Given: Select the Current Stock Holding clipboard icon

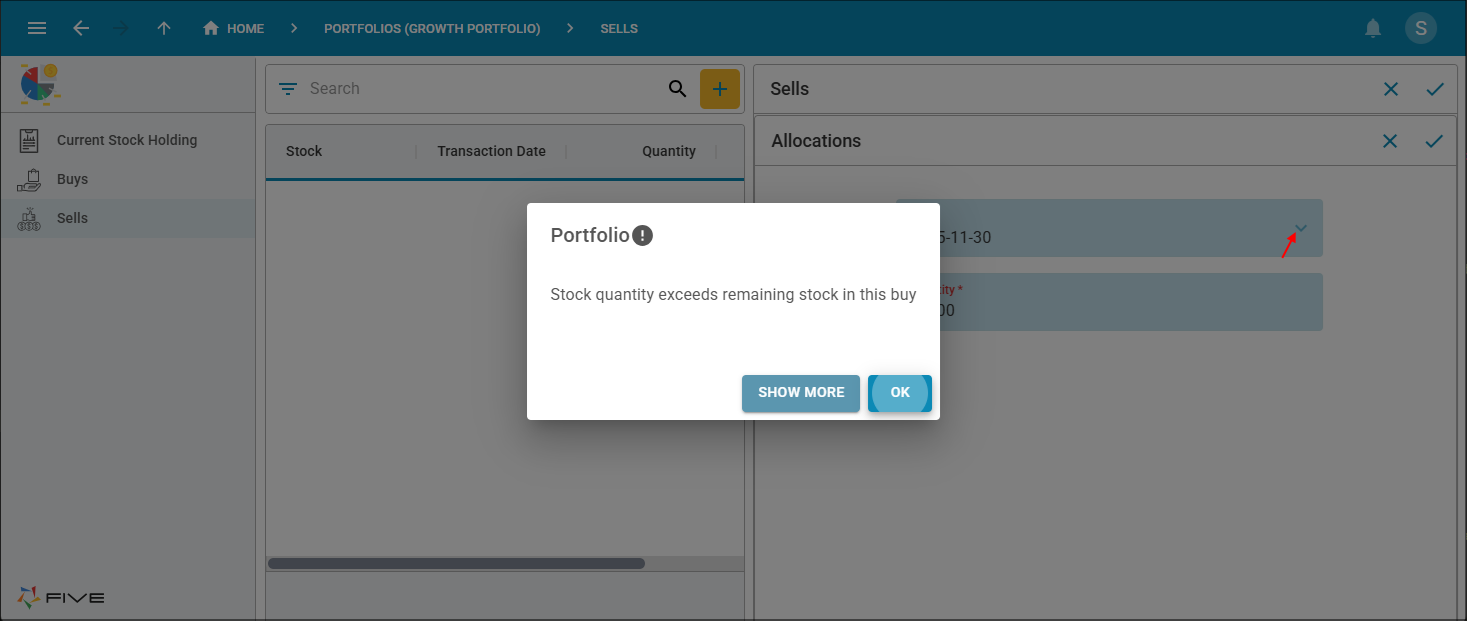Looking at the screenshot, I should pyautogui.click(x=31, y=139).
